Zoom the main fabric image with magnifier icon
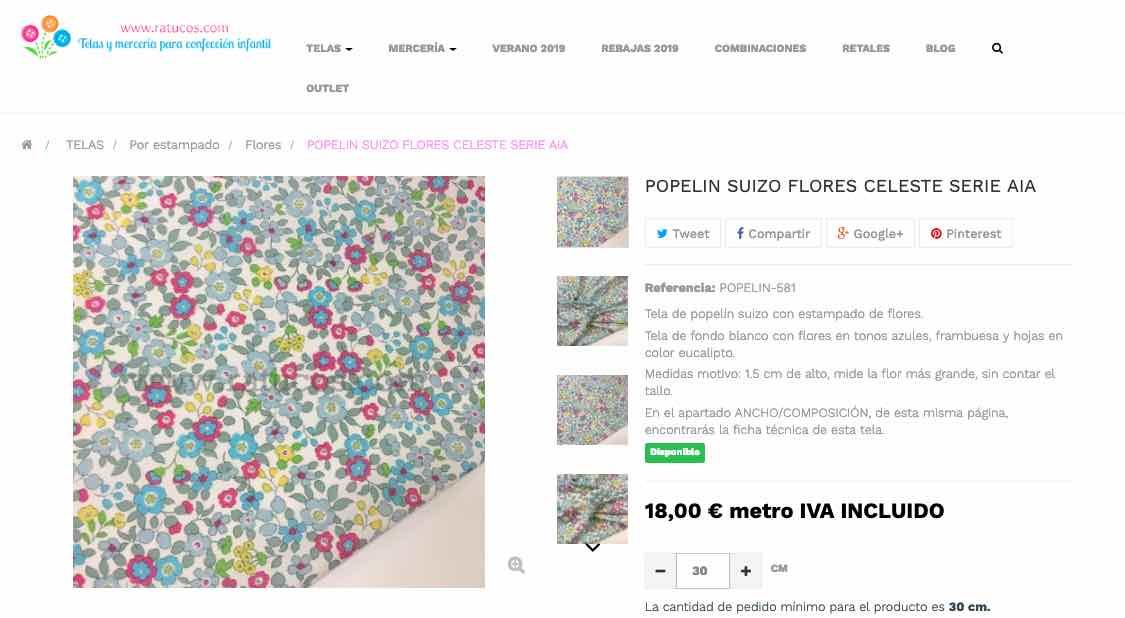Viewport: 1125px width, 618px height. point(516,565)
